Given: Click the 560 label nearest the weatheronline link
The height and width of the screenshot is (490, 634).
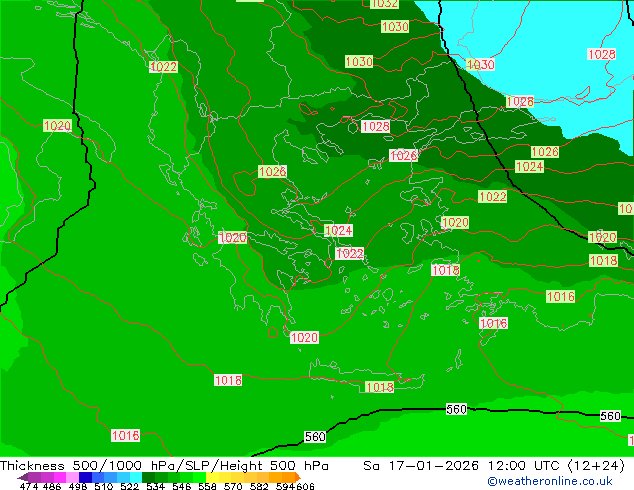Looking at the screenshot, I should (x=610, y=416).
